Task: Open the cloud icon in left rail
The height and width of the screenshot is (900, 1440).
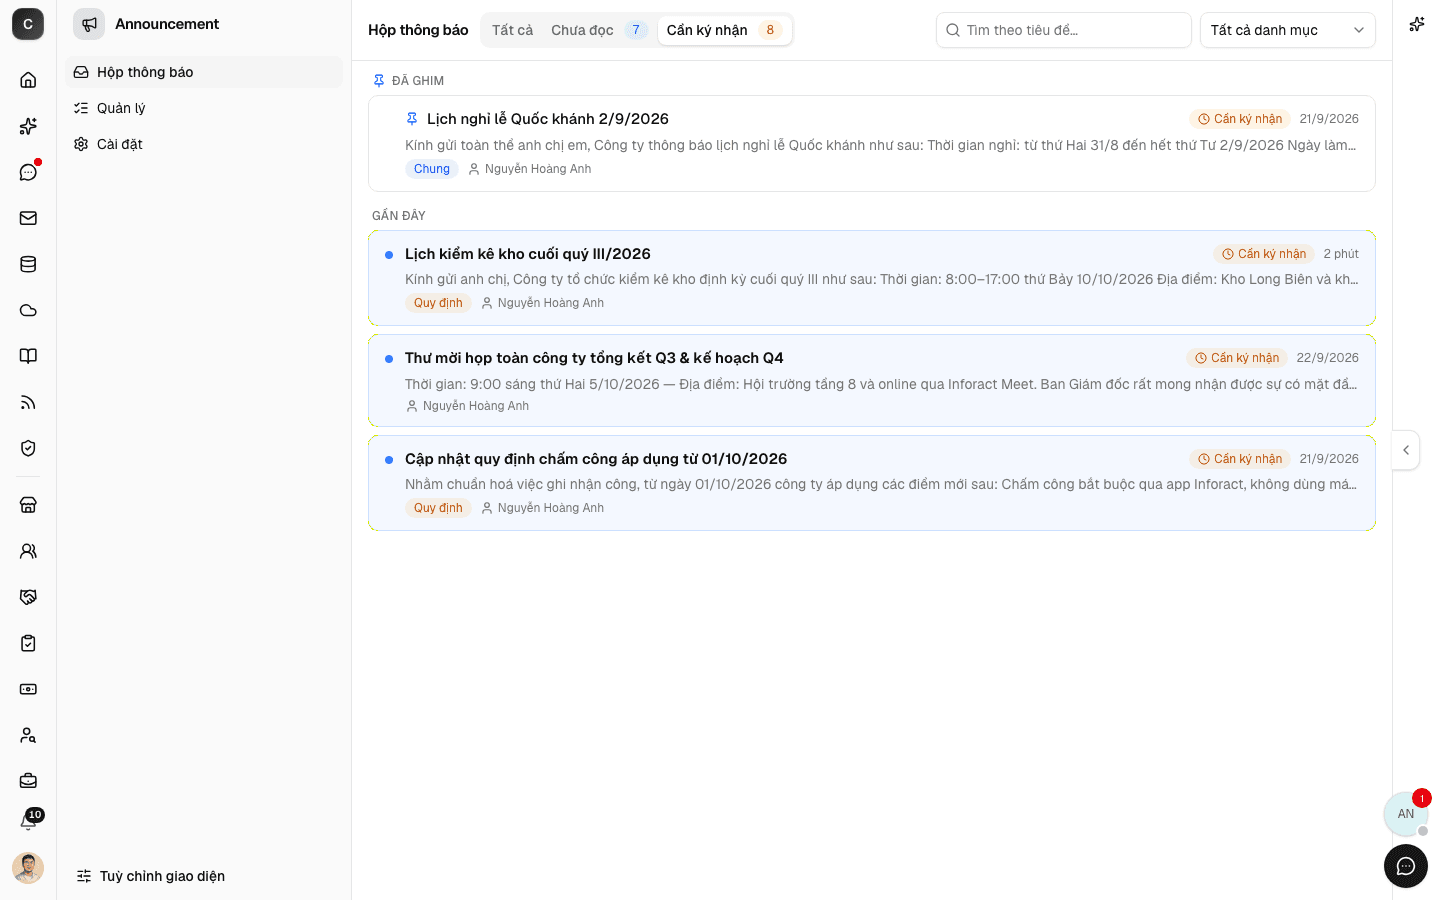Action: pos(28,310)
